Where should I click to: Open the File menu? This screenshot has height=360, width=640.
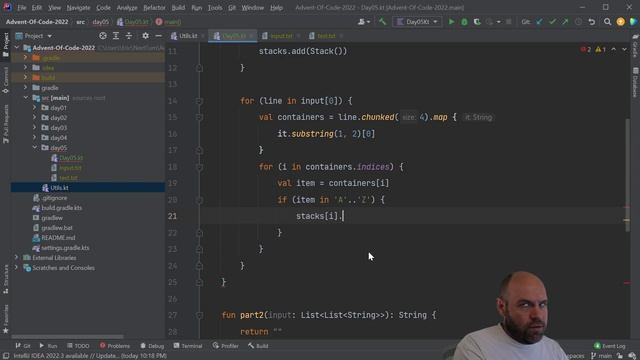[x=22, y=8]
